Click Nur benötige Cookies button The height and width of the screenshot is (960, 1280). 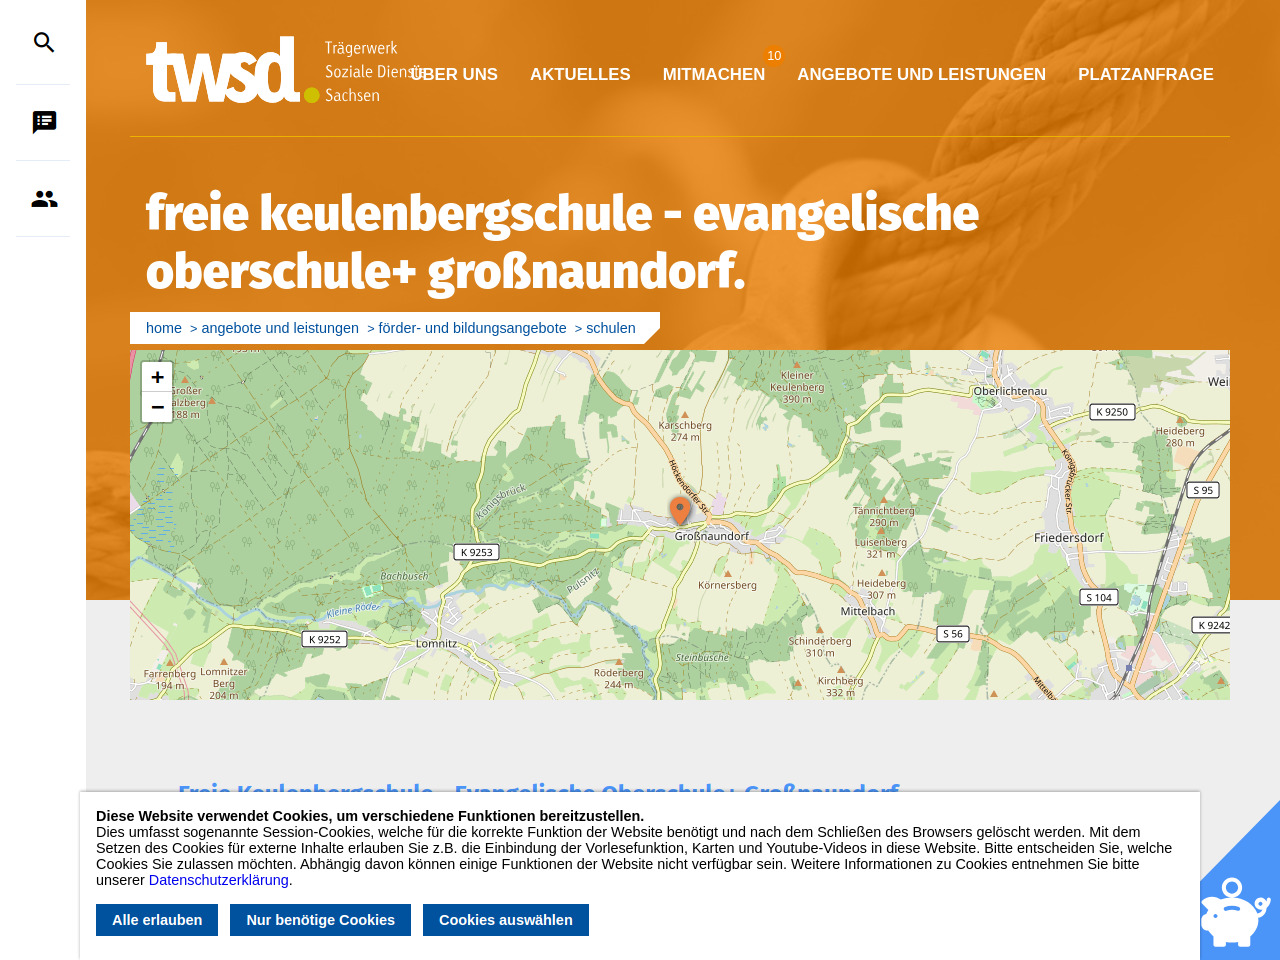[320, 920]
